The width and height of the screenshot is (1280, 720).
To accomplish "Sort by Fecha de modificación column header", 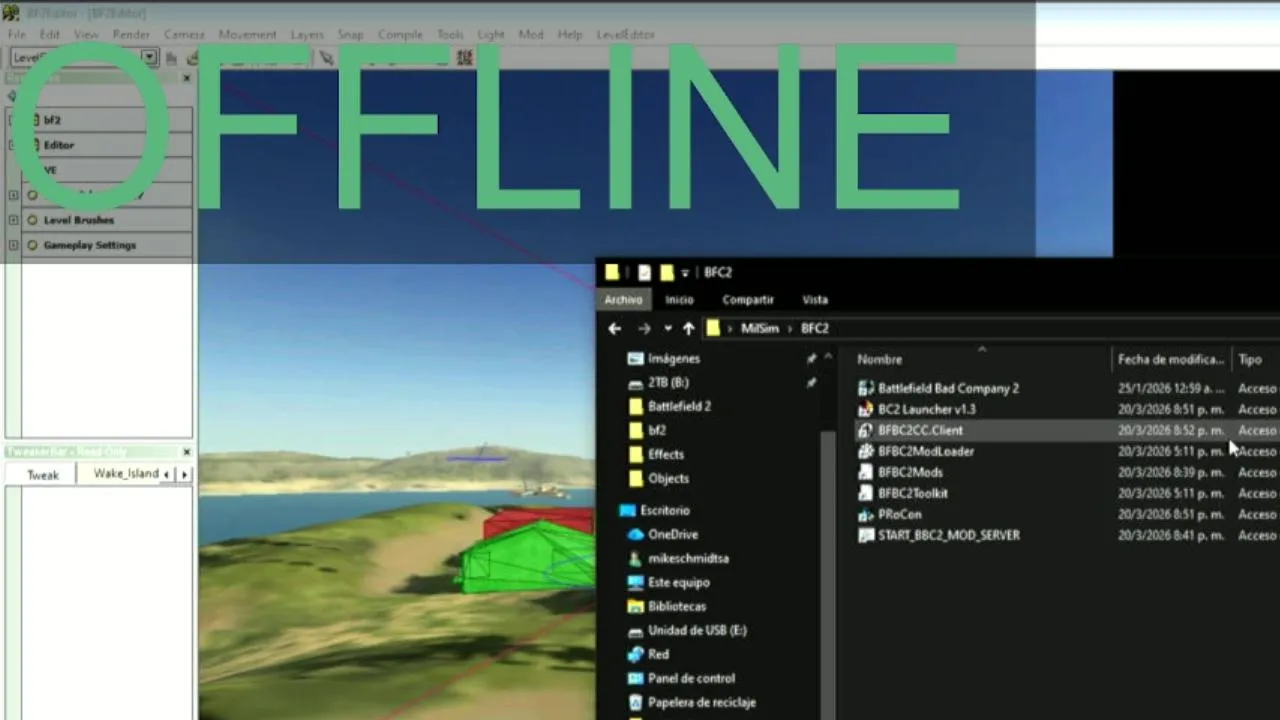I will 1171,359.
